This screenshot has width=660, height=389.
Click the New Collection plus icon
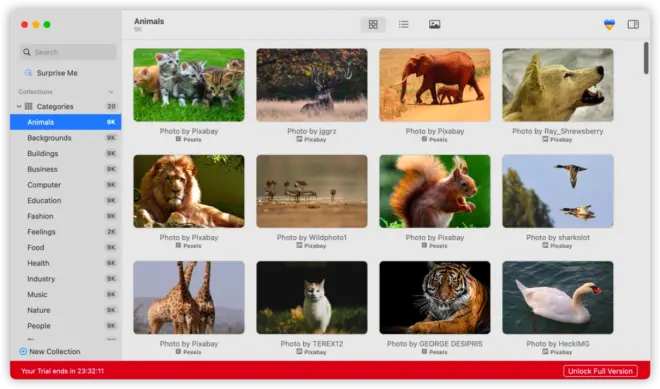click(23, 351)
